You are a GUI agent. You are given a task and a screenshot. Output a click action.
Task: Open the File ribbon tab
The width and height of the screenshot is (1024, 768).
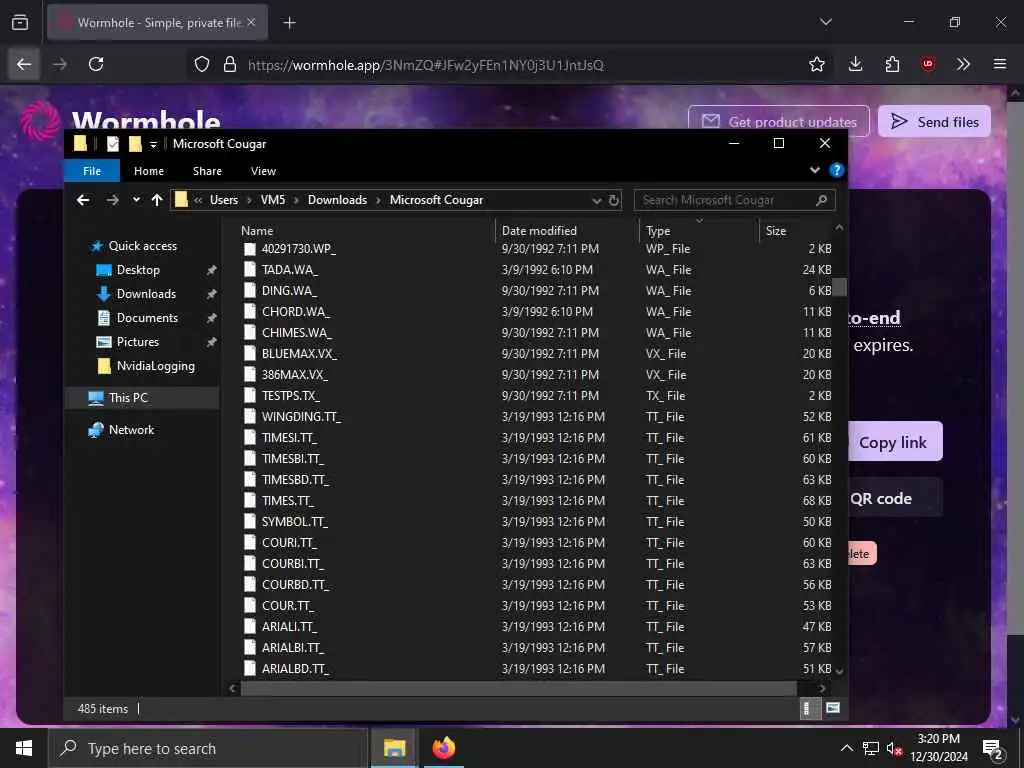point(92,170)
